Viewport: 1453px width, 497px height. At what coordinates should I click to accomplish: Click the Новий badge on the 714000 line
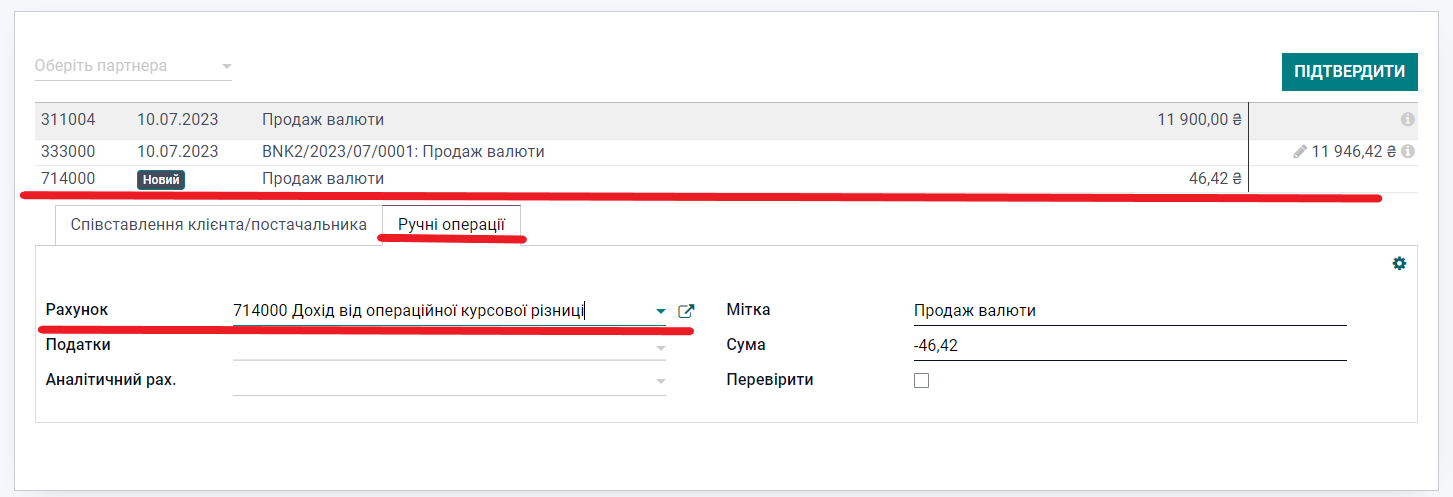tap(161, 179)
